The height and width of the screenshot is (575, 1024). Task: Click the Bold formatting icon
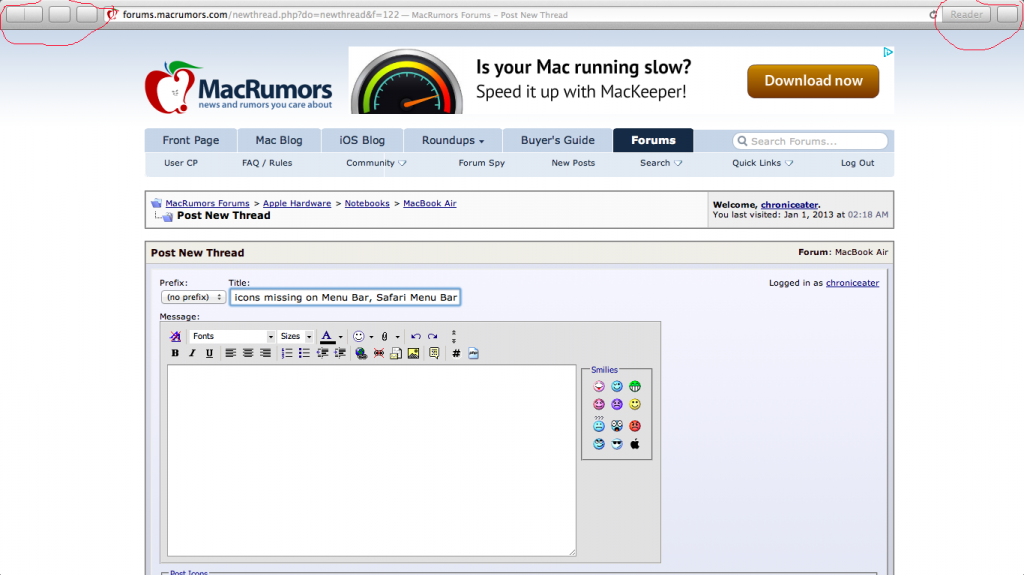(175, 353)
